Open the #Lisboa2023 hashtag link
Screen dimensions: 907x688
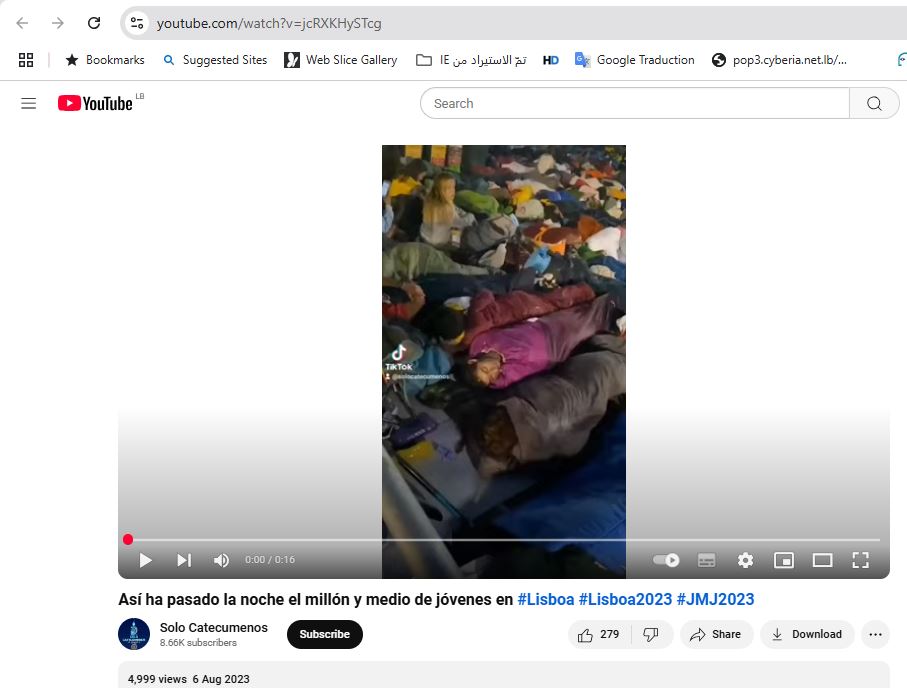pyautogui.click(x=625, y=600)
